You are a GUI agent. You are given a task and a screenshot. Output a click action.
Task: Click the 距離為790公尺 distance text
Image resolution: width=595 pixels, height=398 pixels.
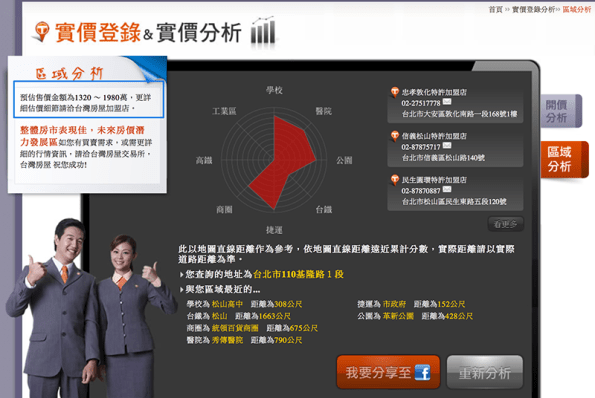(276, 340)
